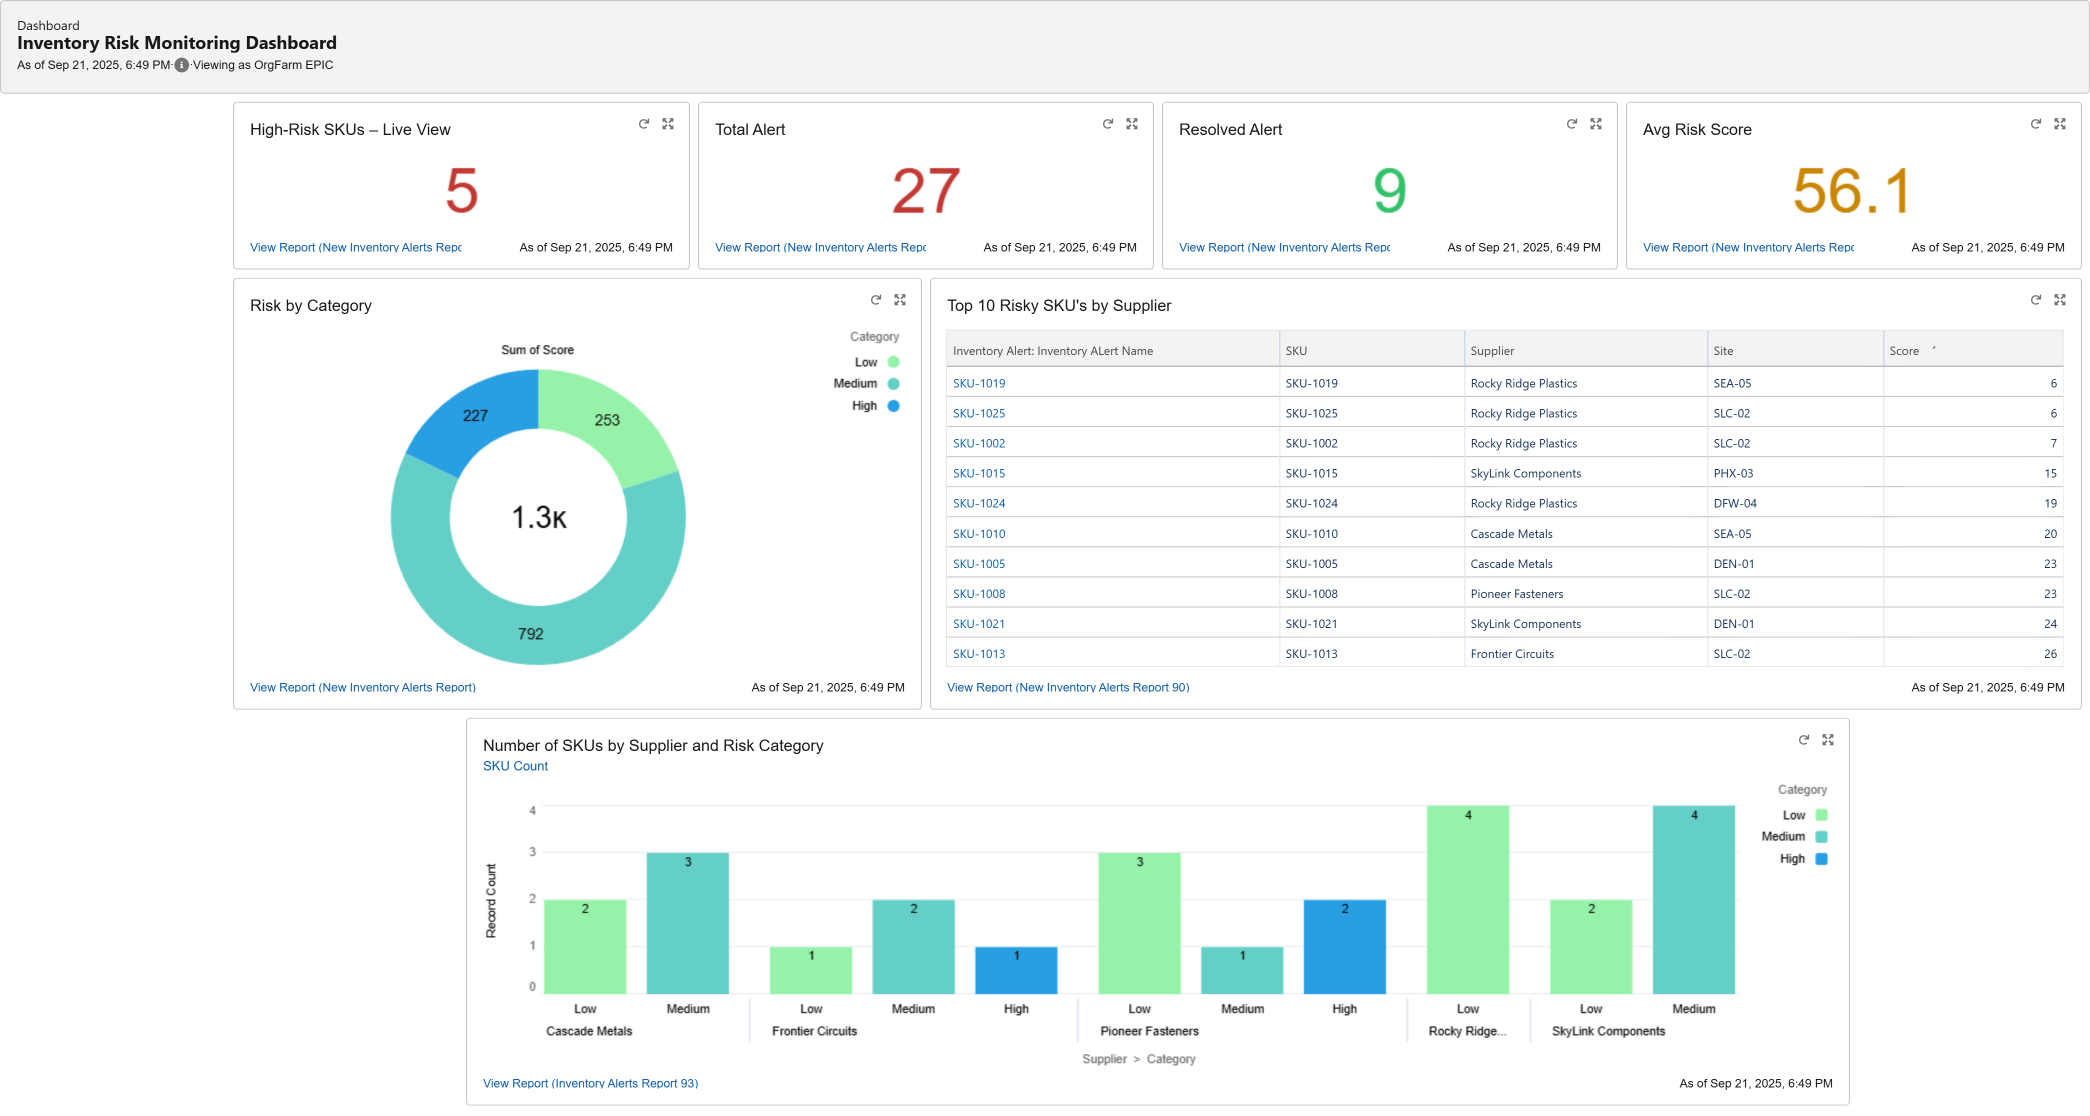Click SKU Count link under bar chart title
The width and height of the screenshot is (2090, 1116).
(x=515, y=766)
